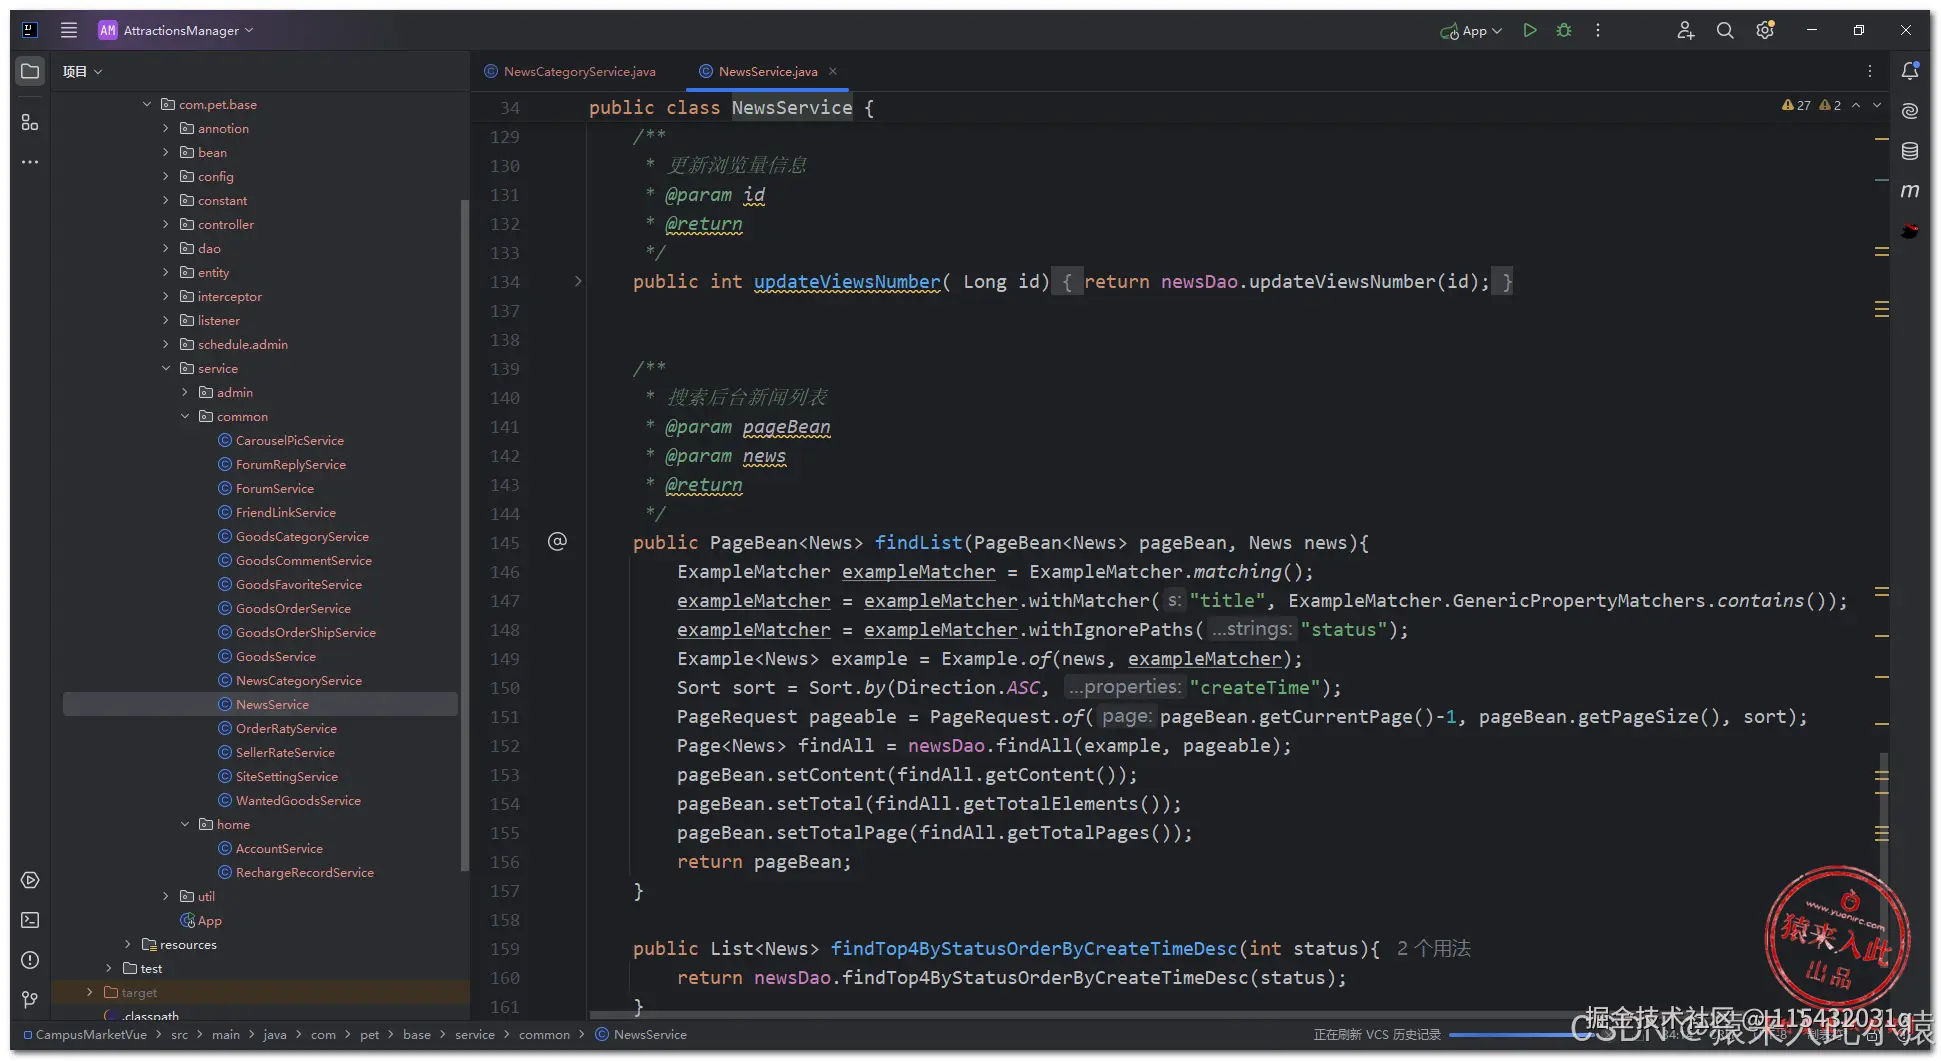The height and width of the screenshot is (1061, 1941).
Task: Select NewsService in project tree
Action: pyautogui.click(x=260, y=704)
